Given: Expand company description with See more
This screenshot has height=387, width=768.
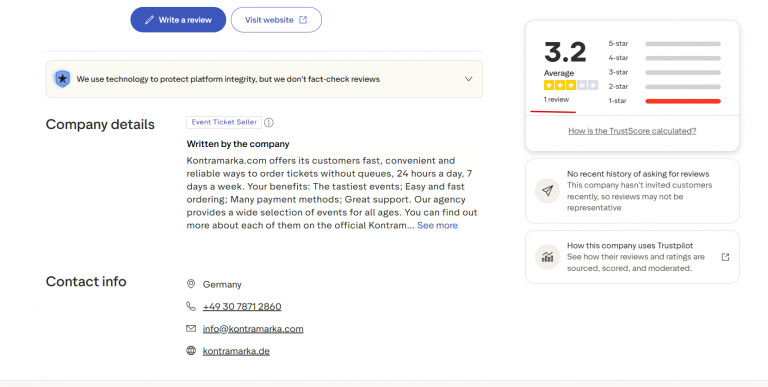Looking at the screenshot, I should tap(437, 225).
